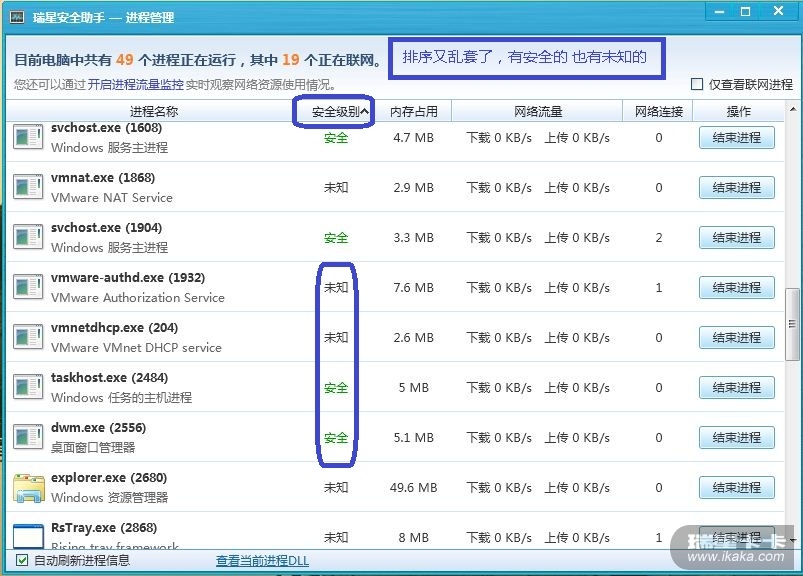Select the vmnetdhcp.exe (204) process name

pyautogui.click(x=114, y=328)
